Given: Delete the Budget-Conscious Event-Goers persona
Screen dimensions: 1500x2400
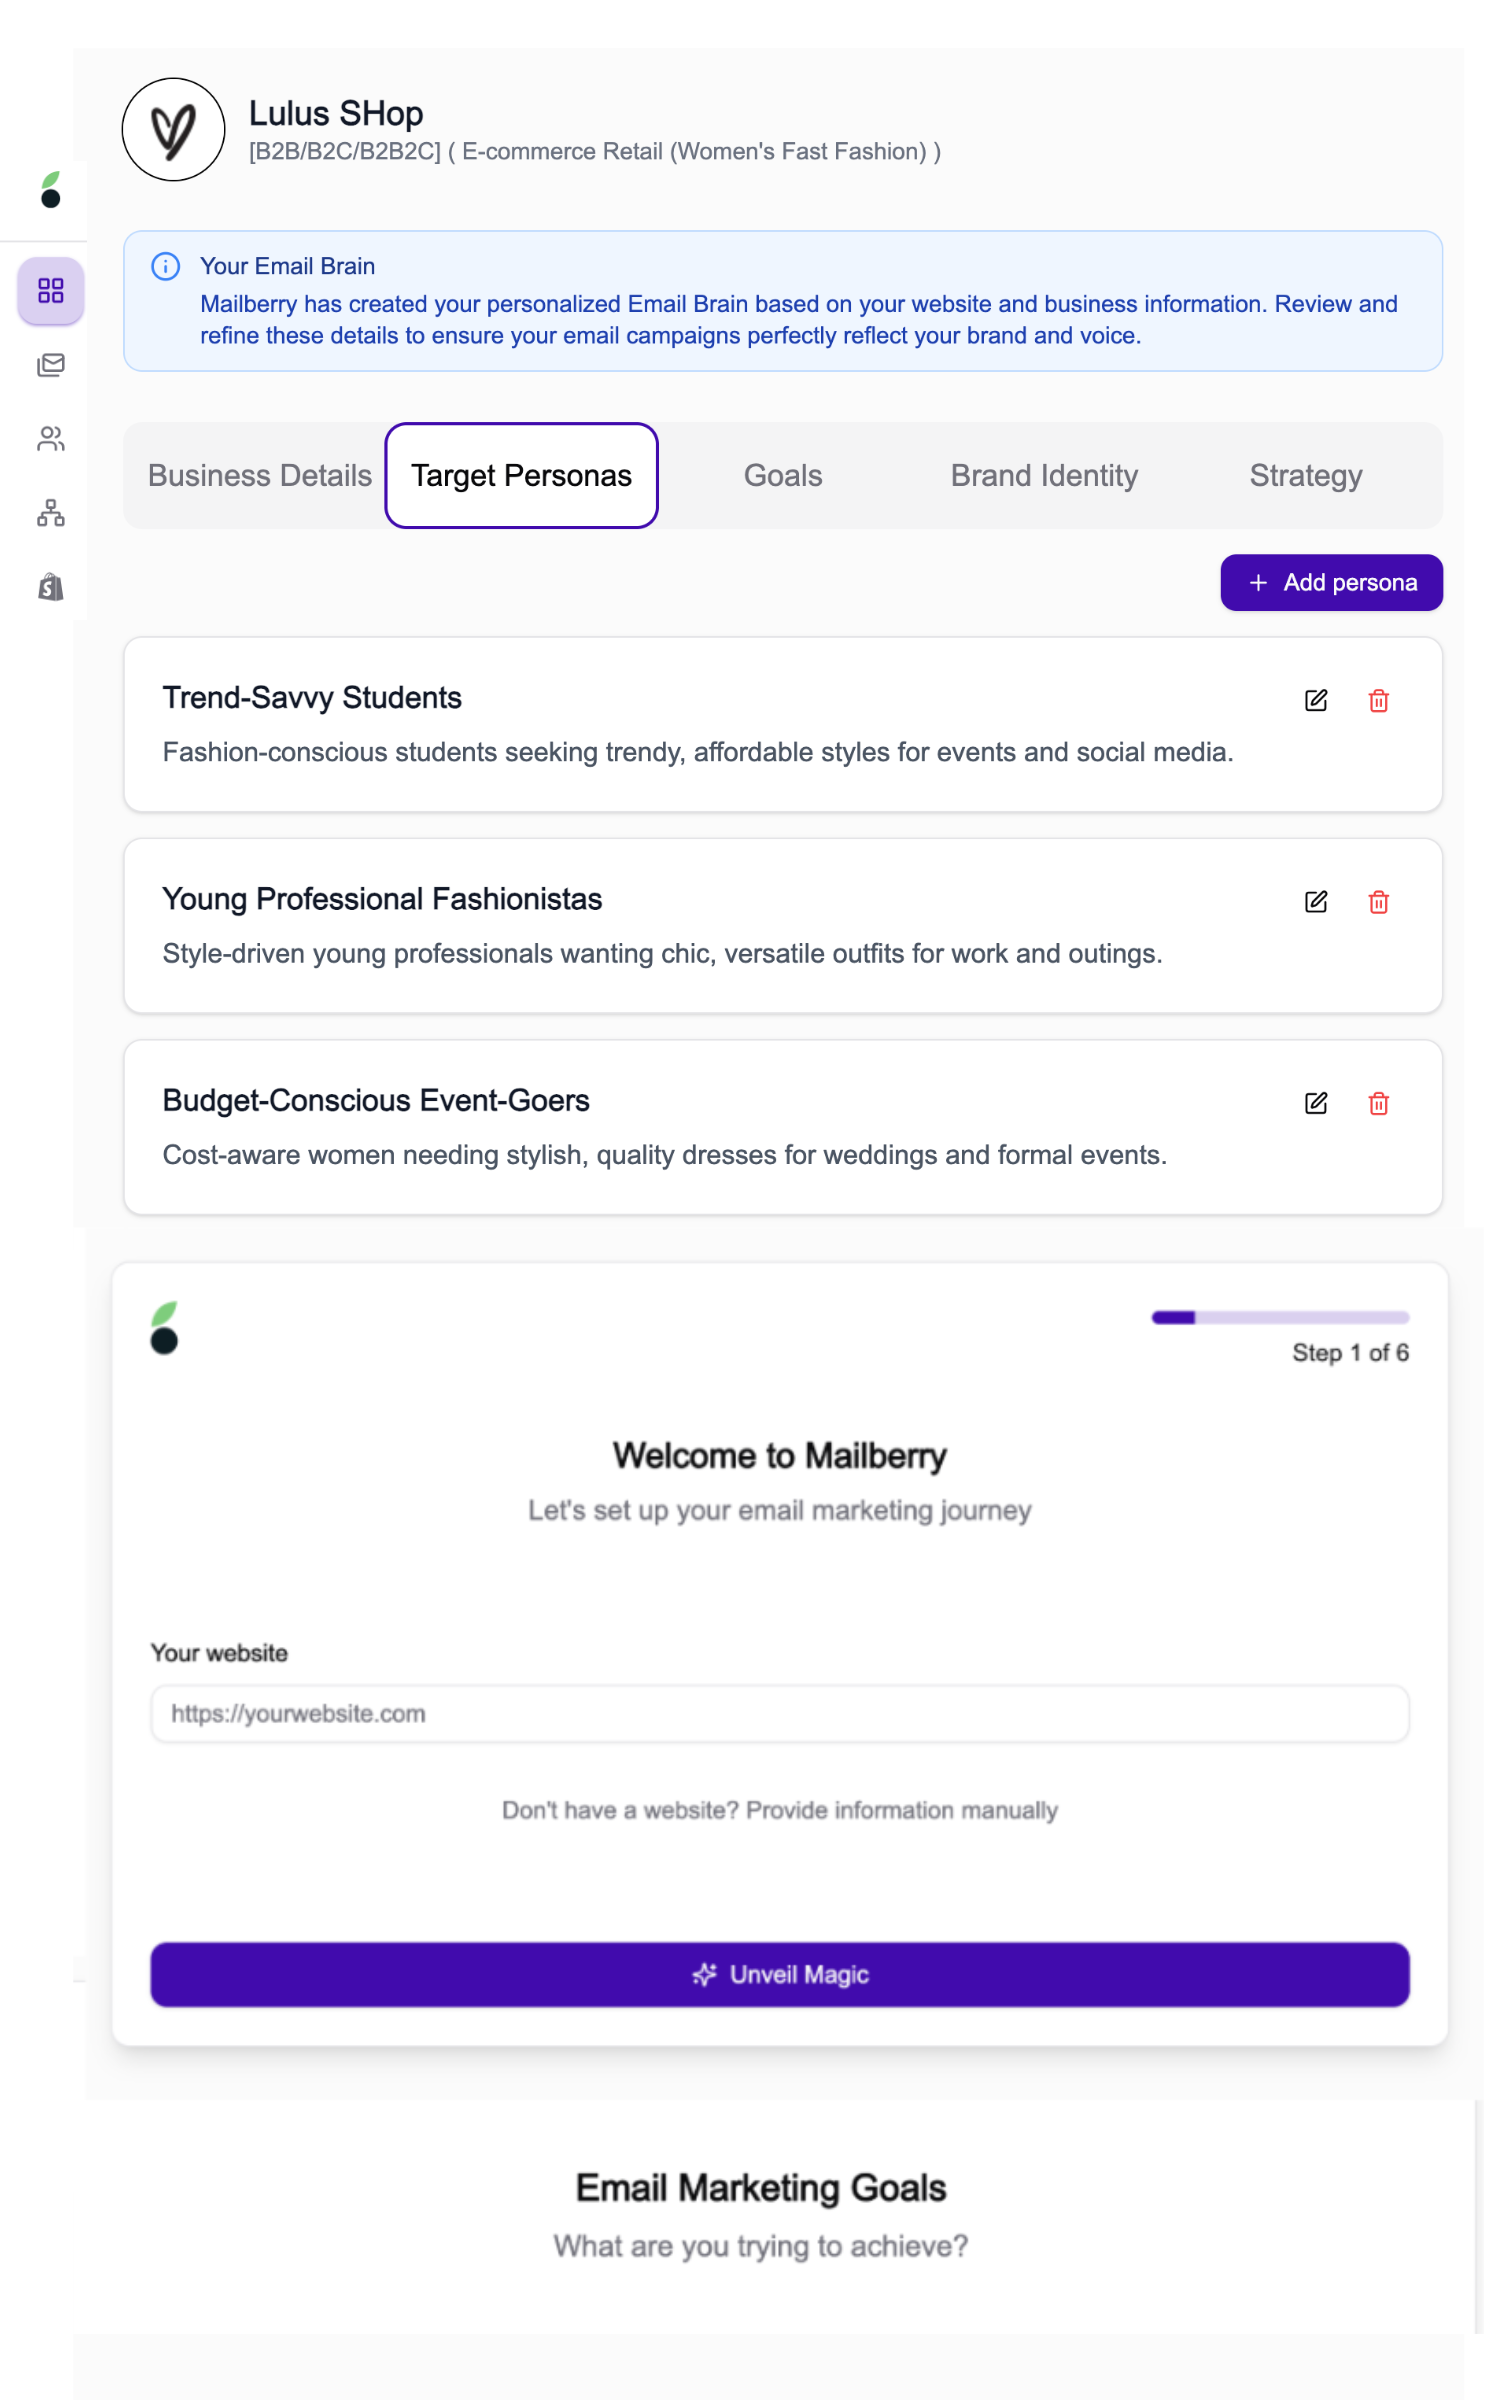Looking at the screenshot, I should 1378,1103.
